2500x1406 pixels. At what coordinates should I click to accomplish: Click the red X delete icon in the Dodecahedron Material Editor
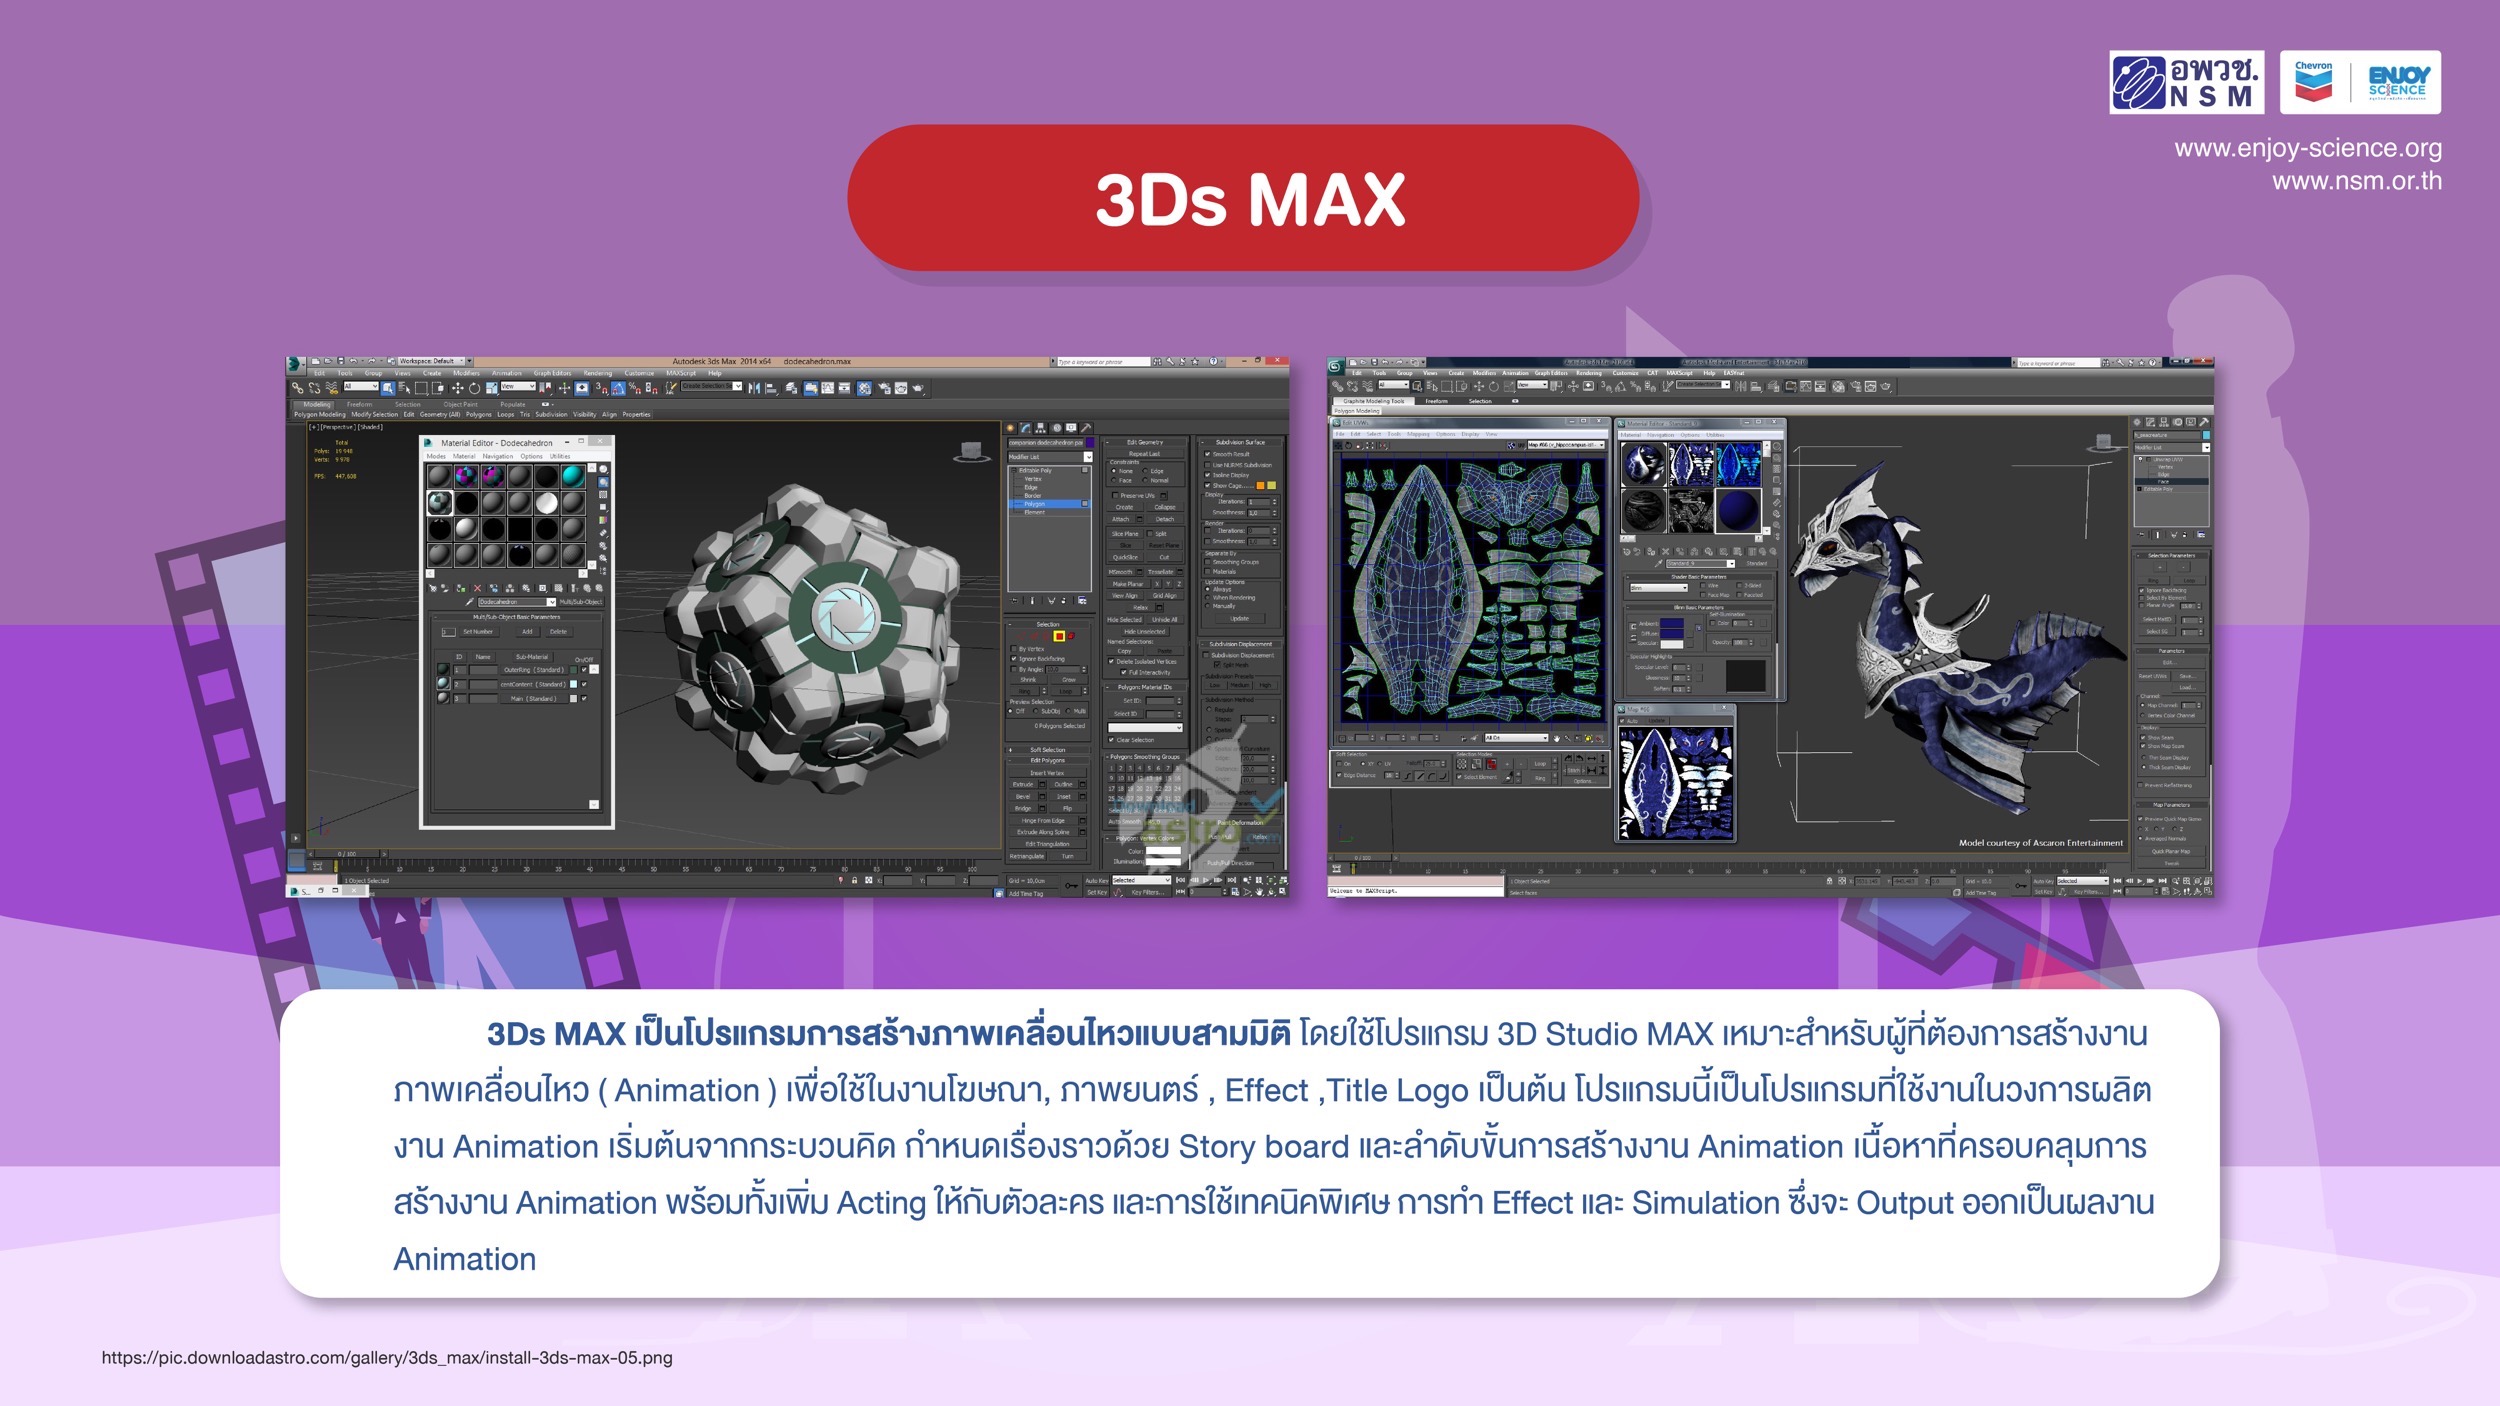477,588
